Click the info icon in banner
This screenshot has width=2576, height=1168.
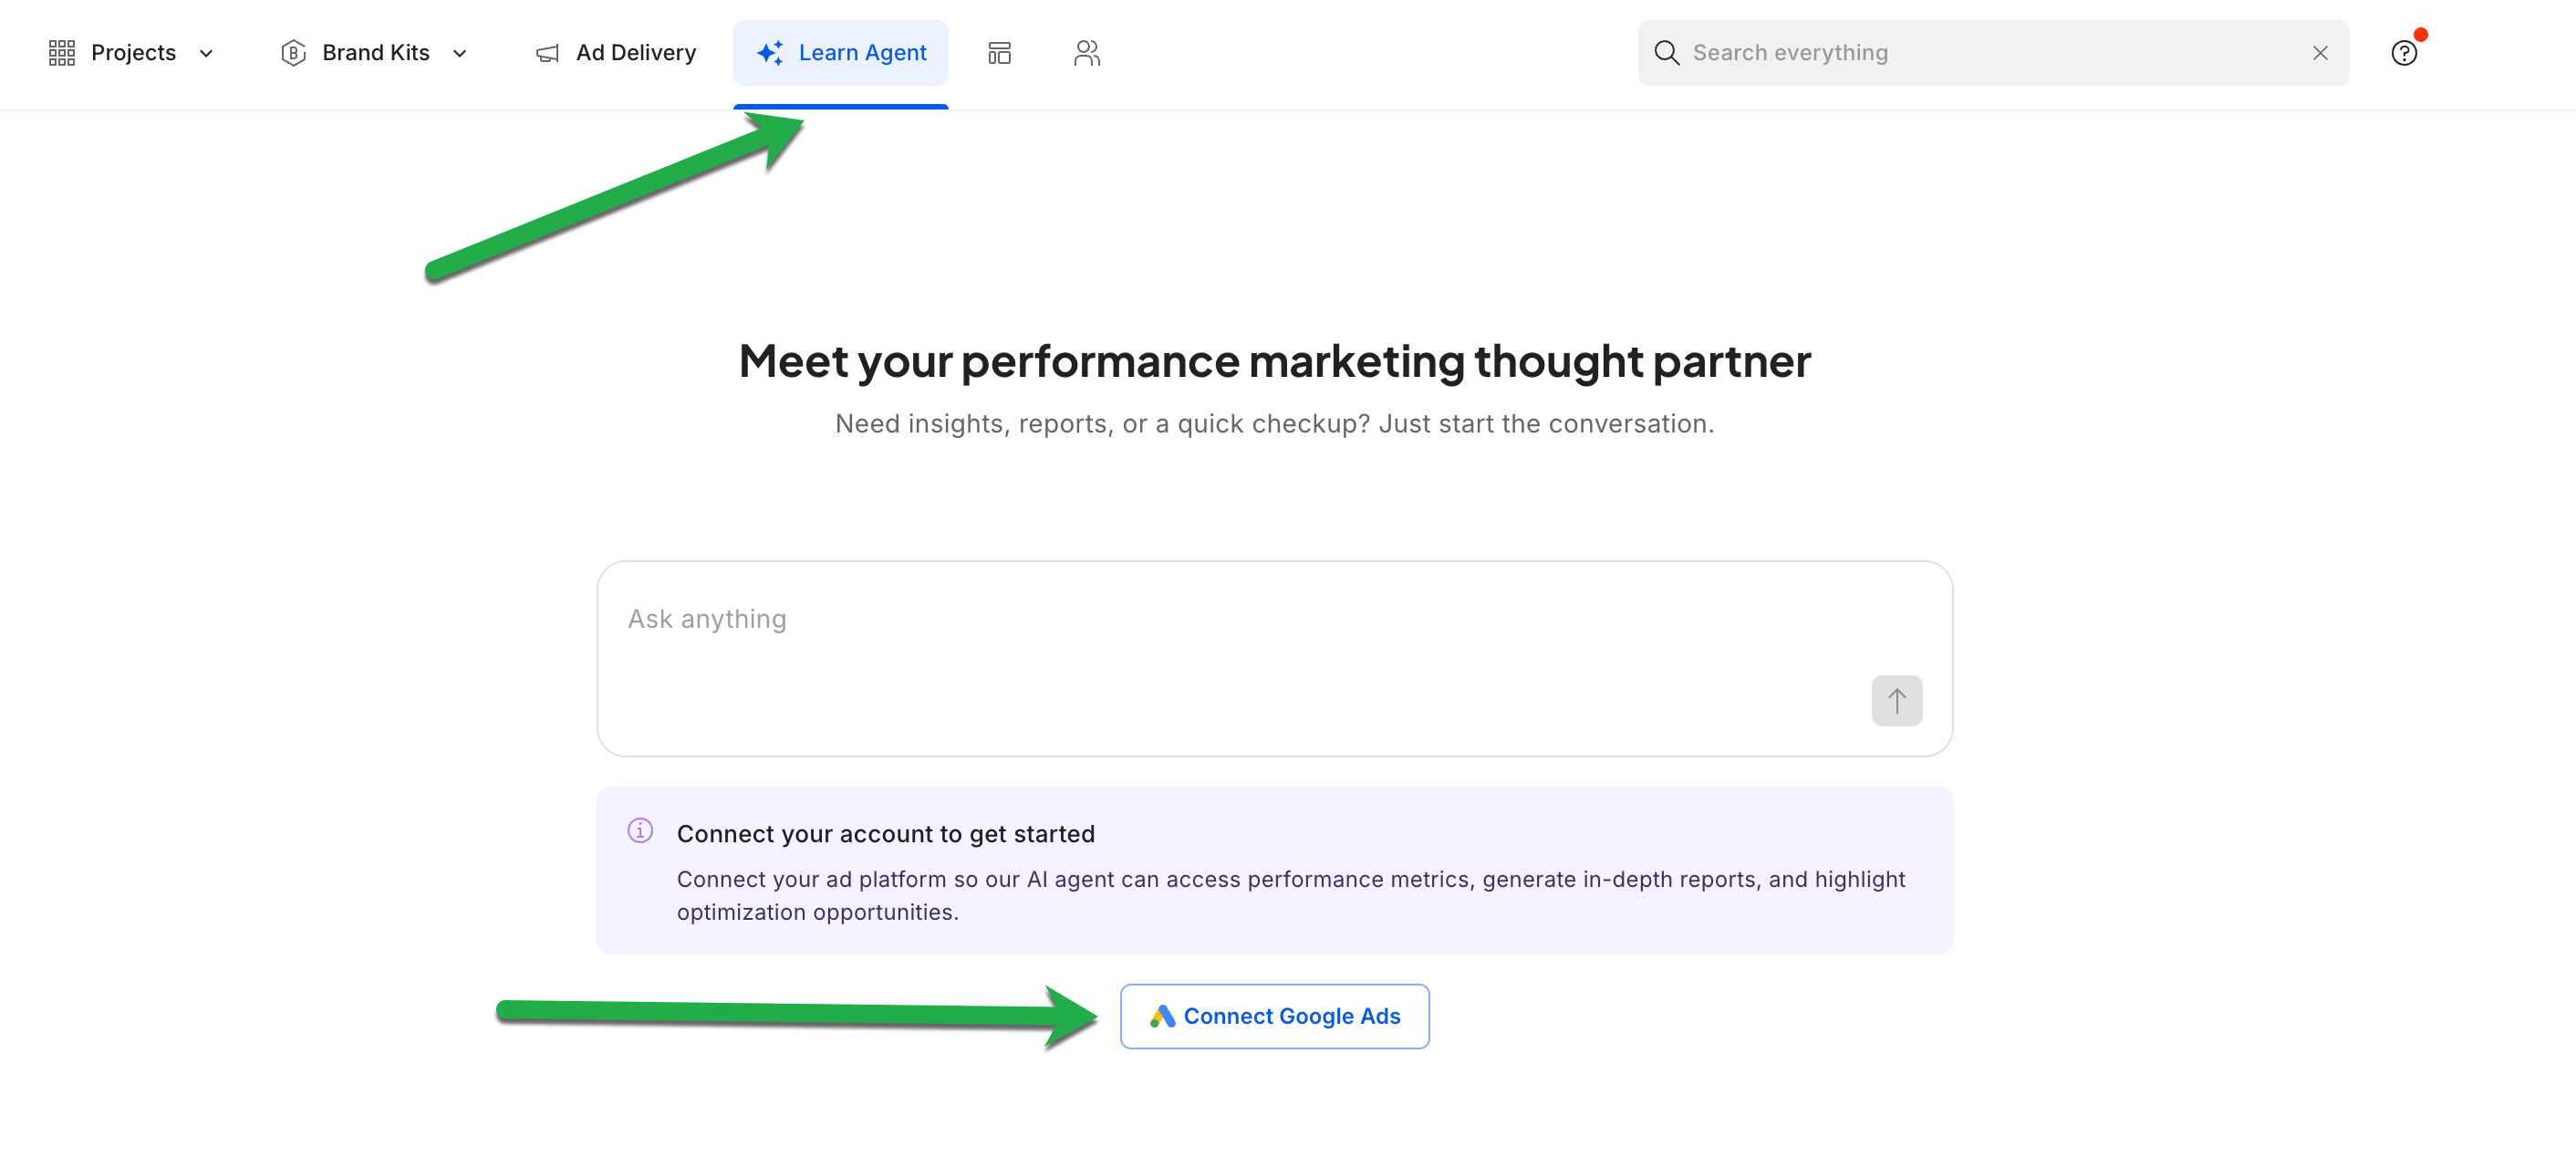pos(640,830)
